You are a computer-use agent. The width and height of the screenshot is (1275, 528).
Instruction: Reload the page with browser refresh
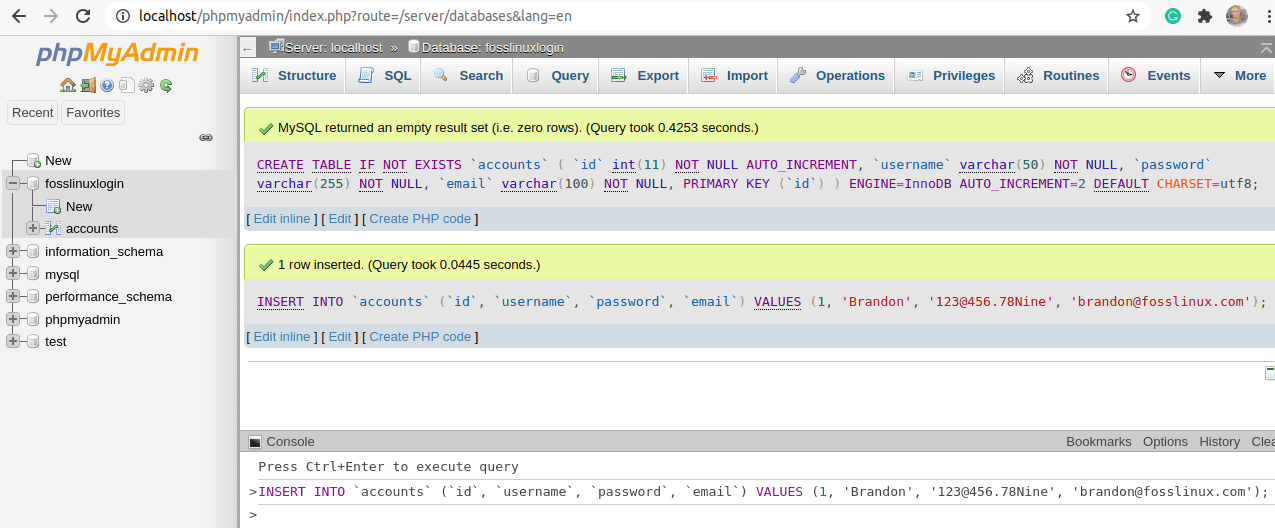(83, 16)
